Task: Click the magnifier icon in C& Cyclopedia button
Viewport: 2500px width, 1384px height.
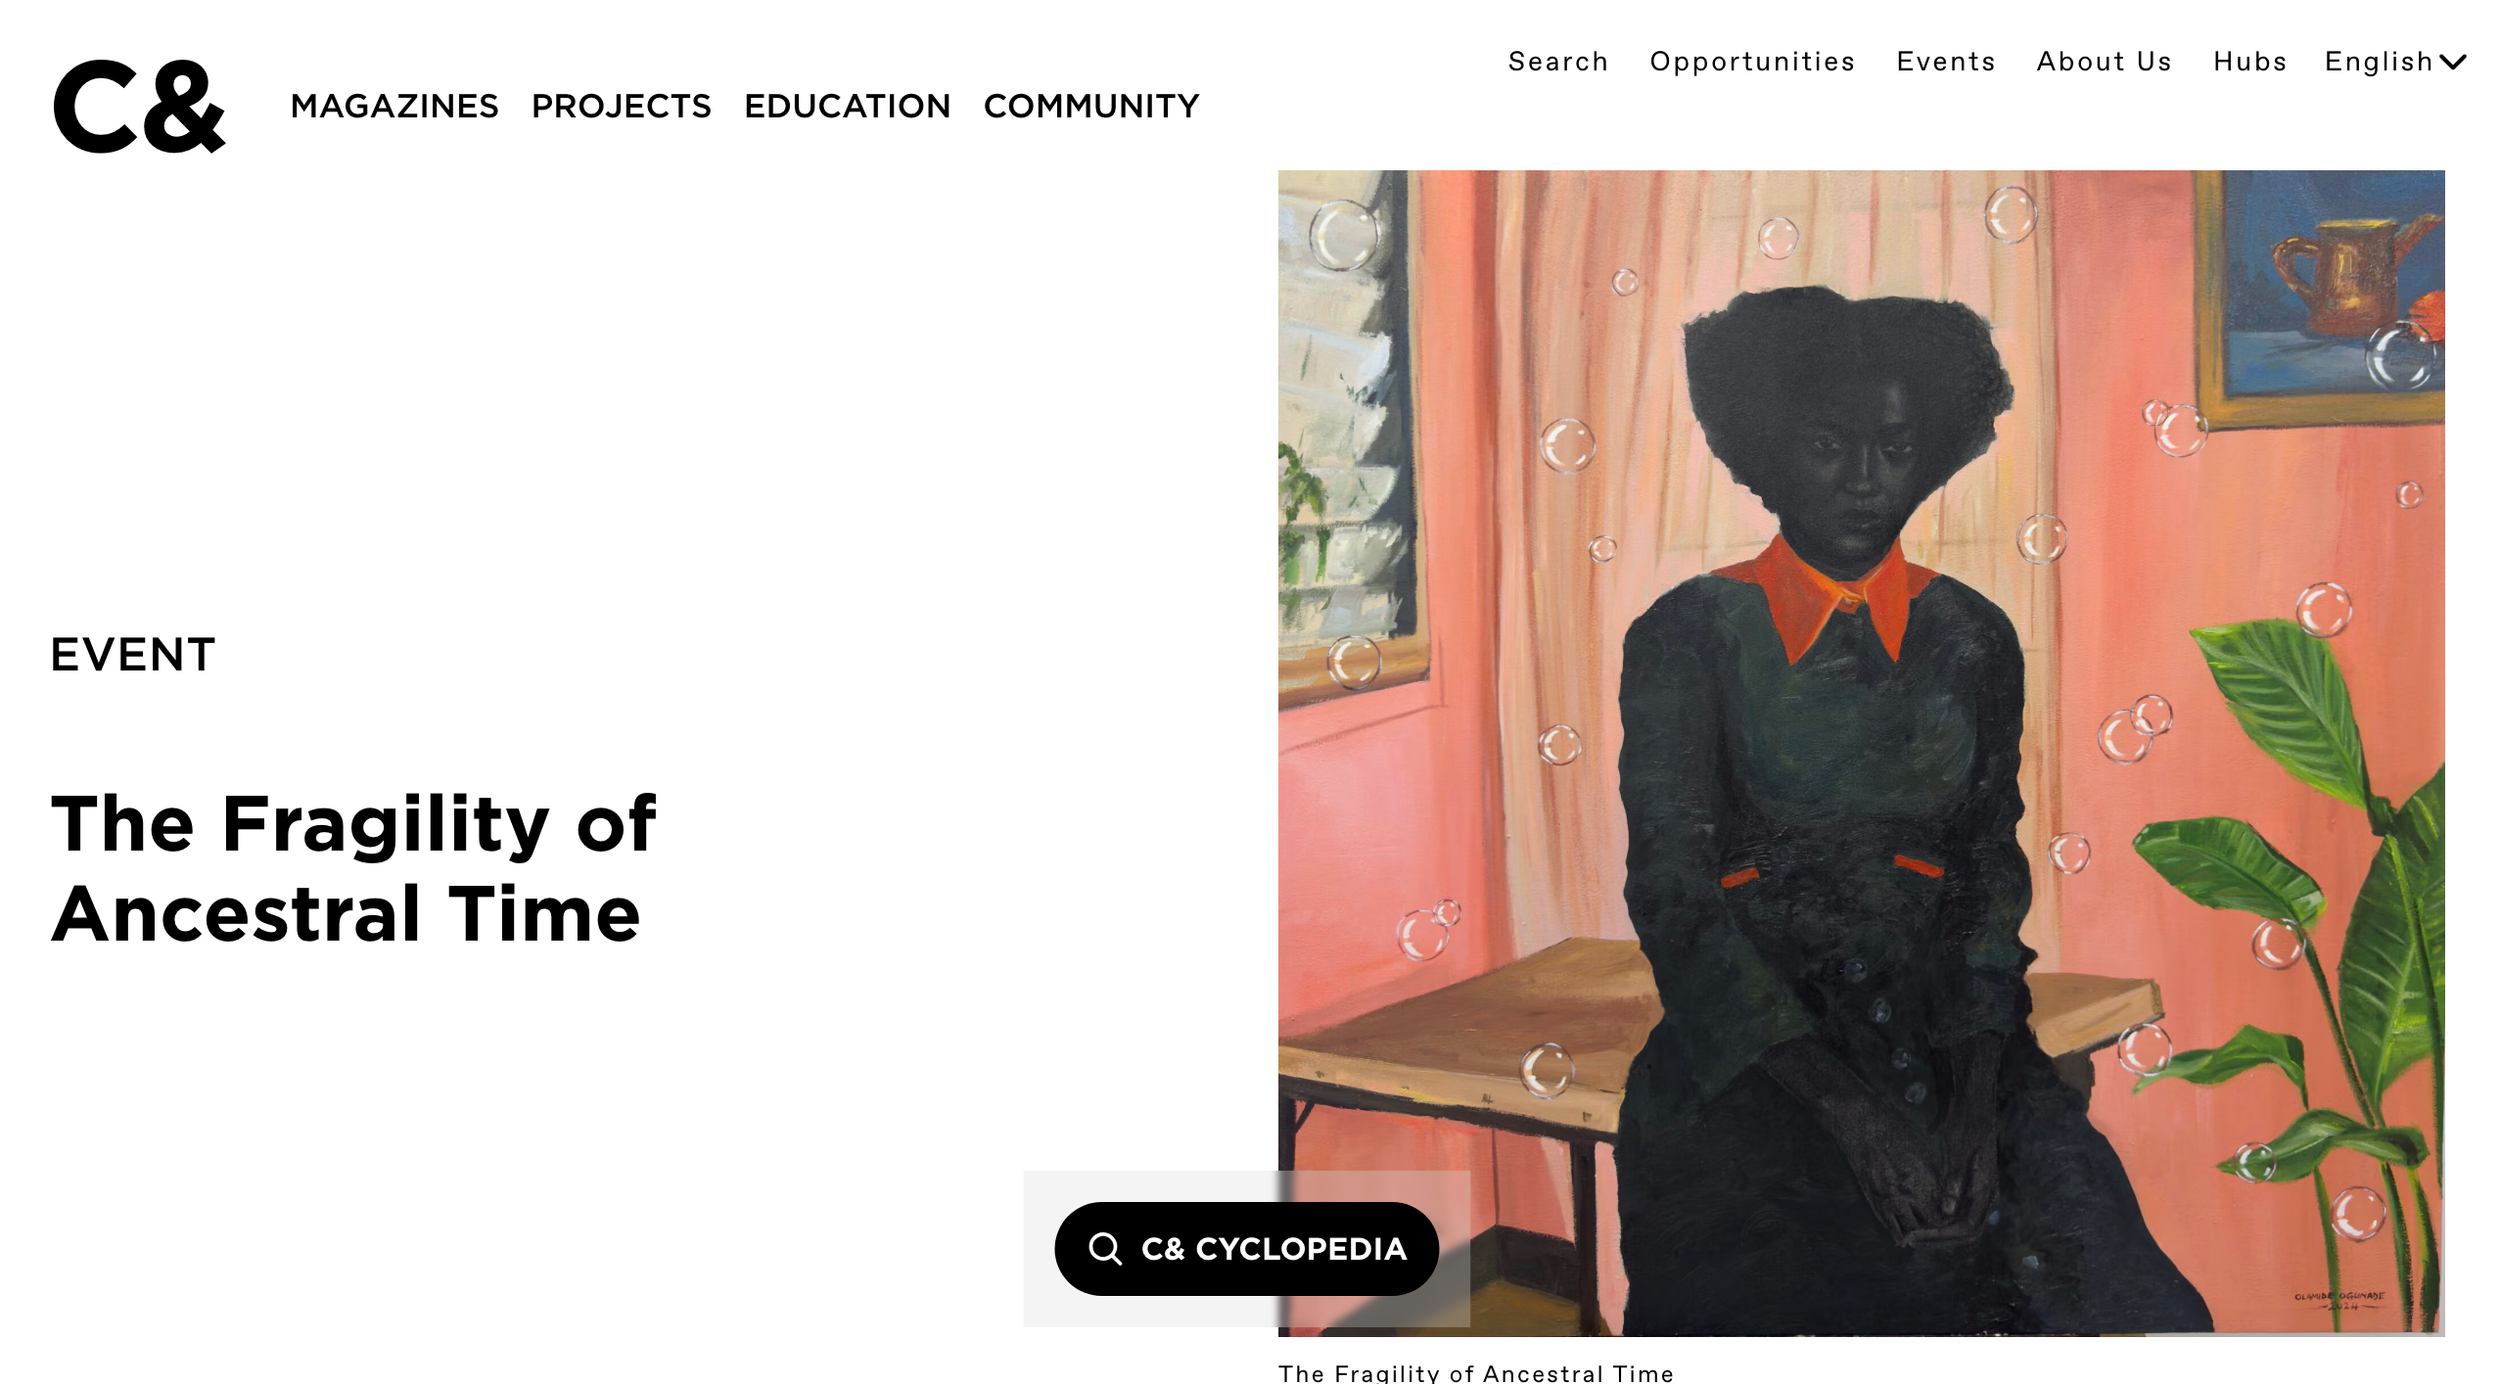Action: click(x=1105, y=1249)
